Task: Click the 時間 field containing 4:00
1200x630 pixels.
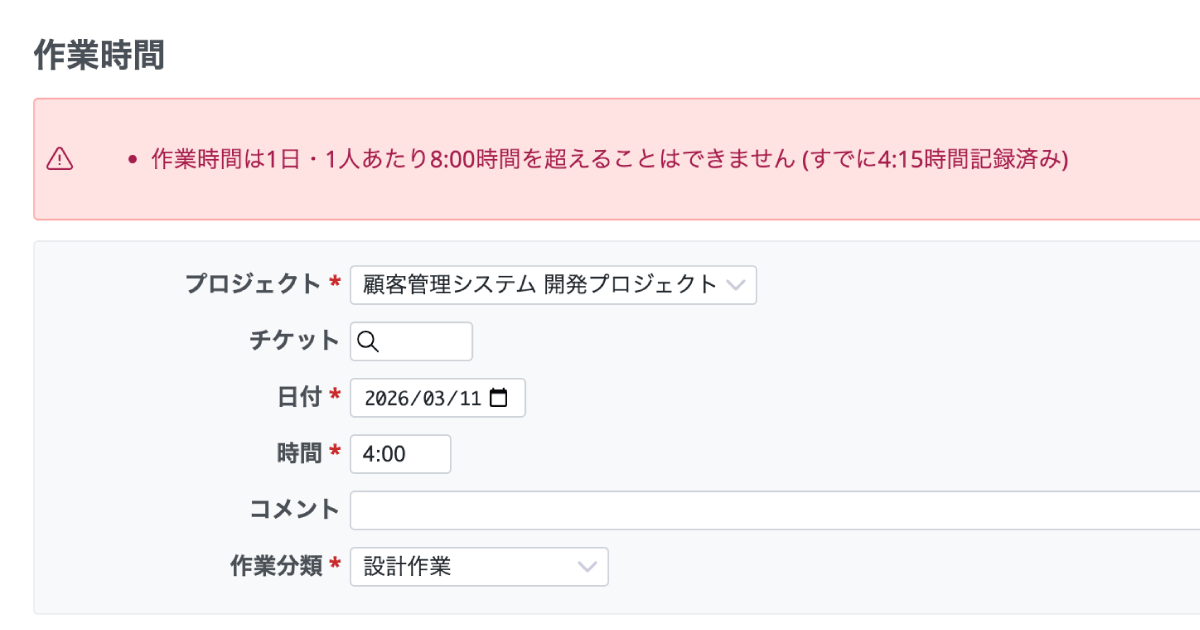Action: (400, 454)
